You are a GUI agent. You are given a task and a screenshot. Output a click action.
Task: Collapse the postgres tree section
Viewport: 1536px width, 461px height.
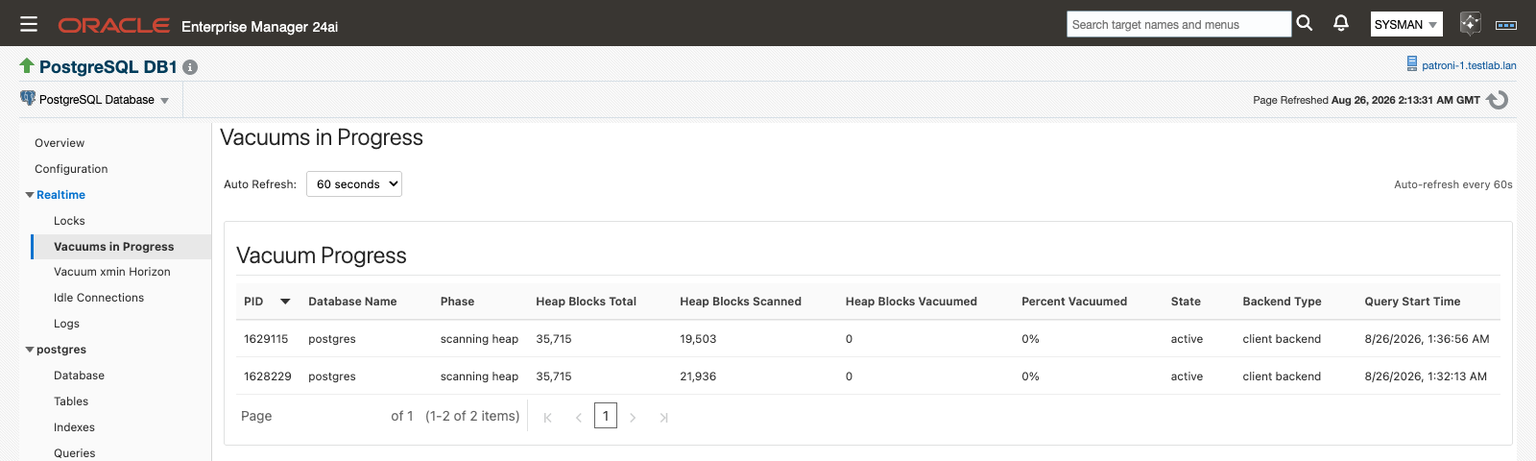29,350
